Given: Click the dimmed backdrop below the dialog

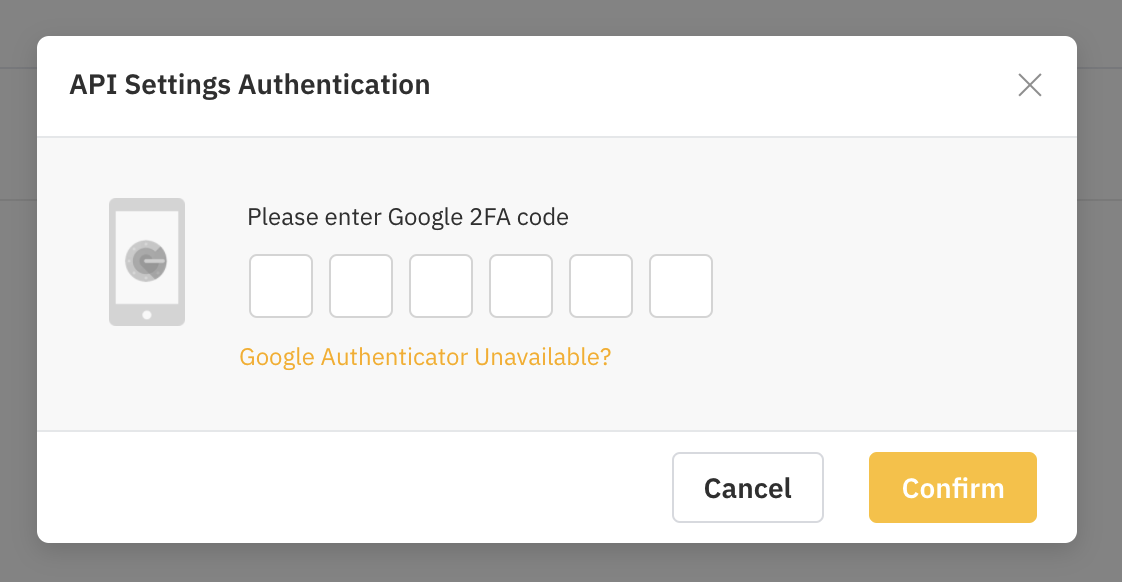Looking at the screenshot, I should coord(561,563).
